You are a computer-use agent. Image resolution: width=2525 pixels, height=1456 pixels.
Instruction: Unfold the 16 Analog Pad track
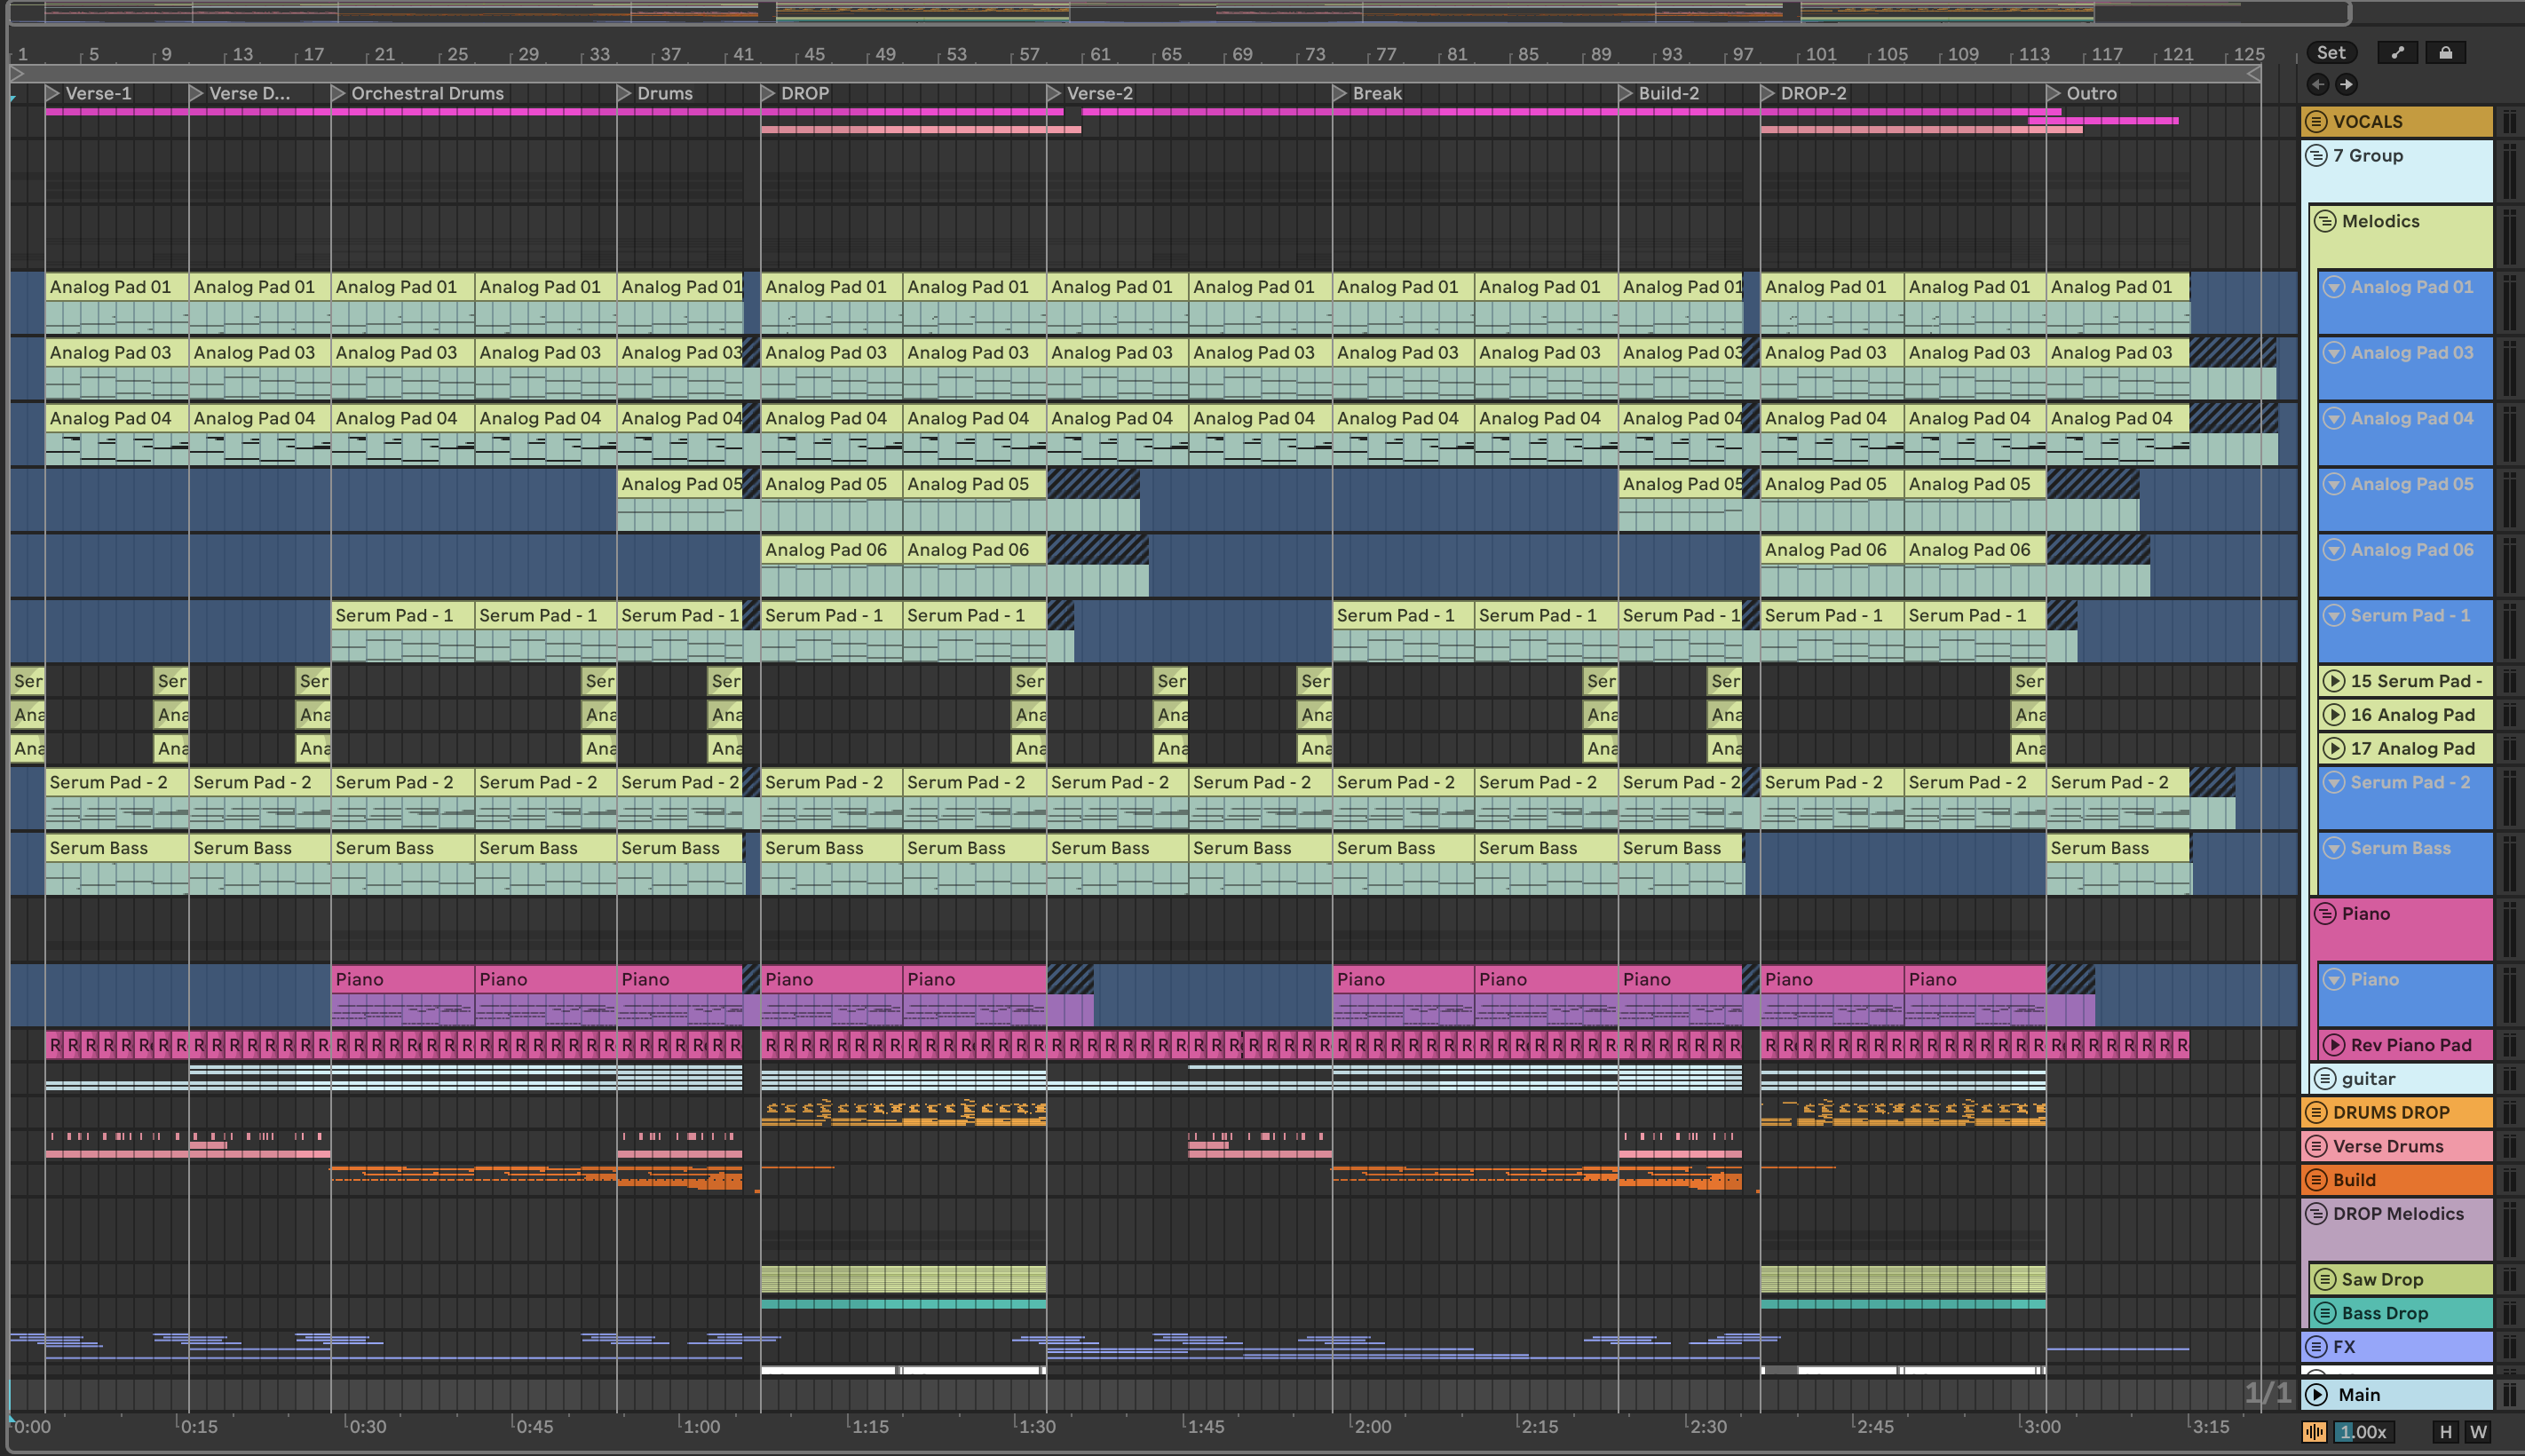click(2333, 715)
